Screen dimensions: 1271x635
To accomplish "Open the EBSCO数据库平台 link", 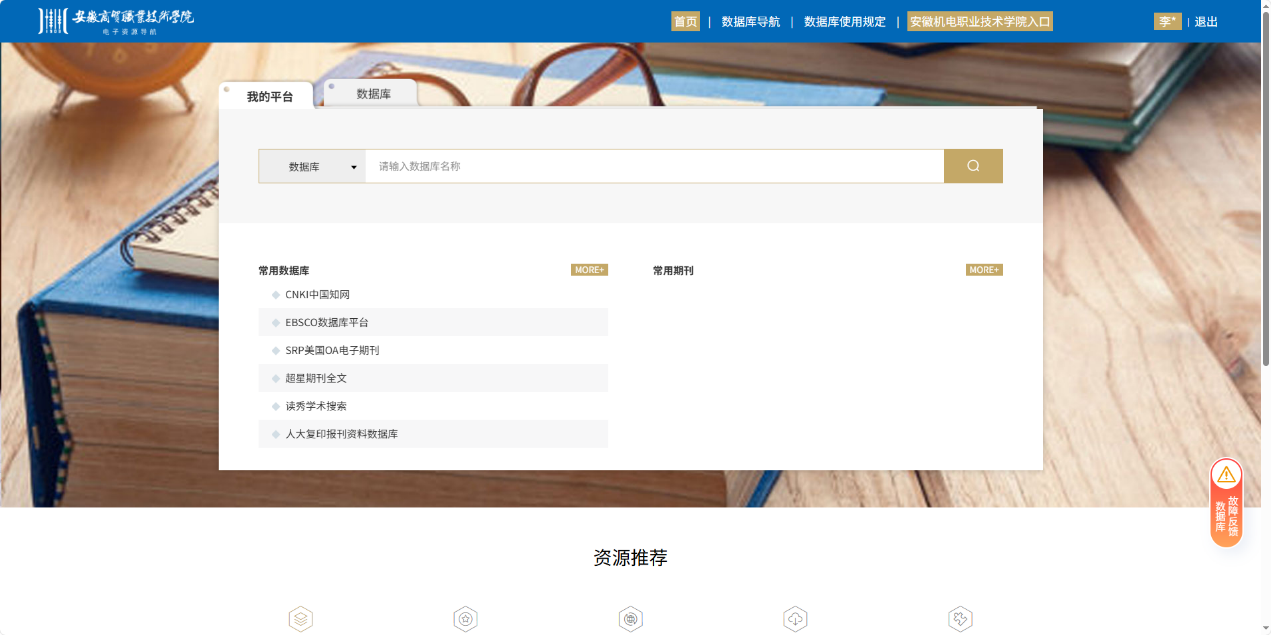I will click(x=326, y=323).
